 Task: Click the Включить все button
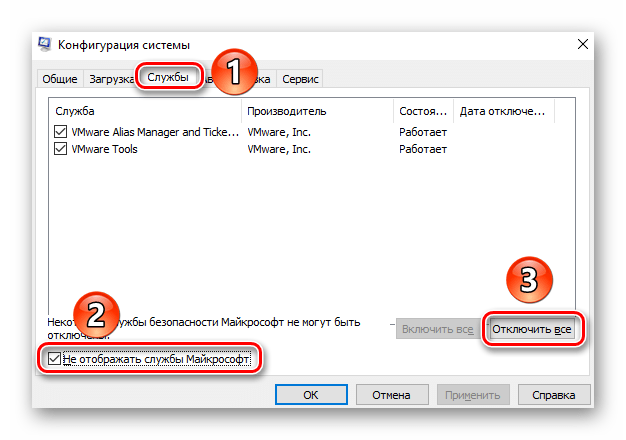[438, 329]
